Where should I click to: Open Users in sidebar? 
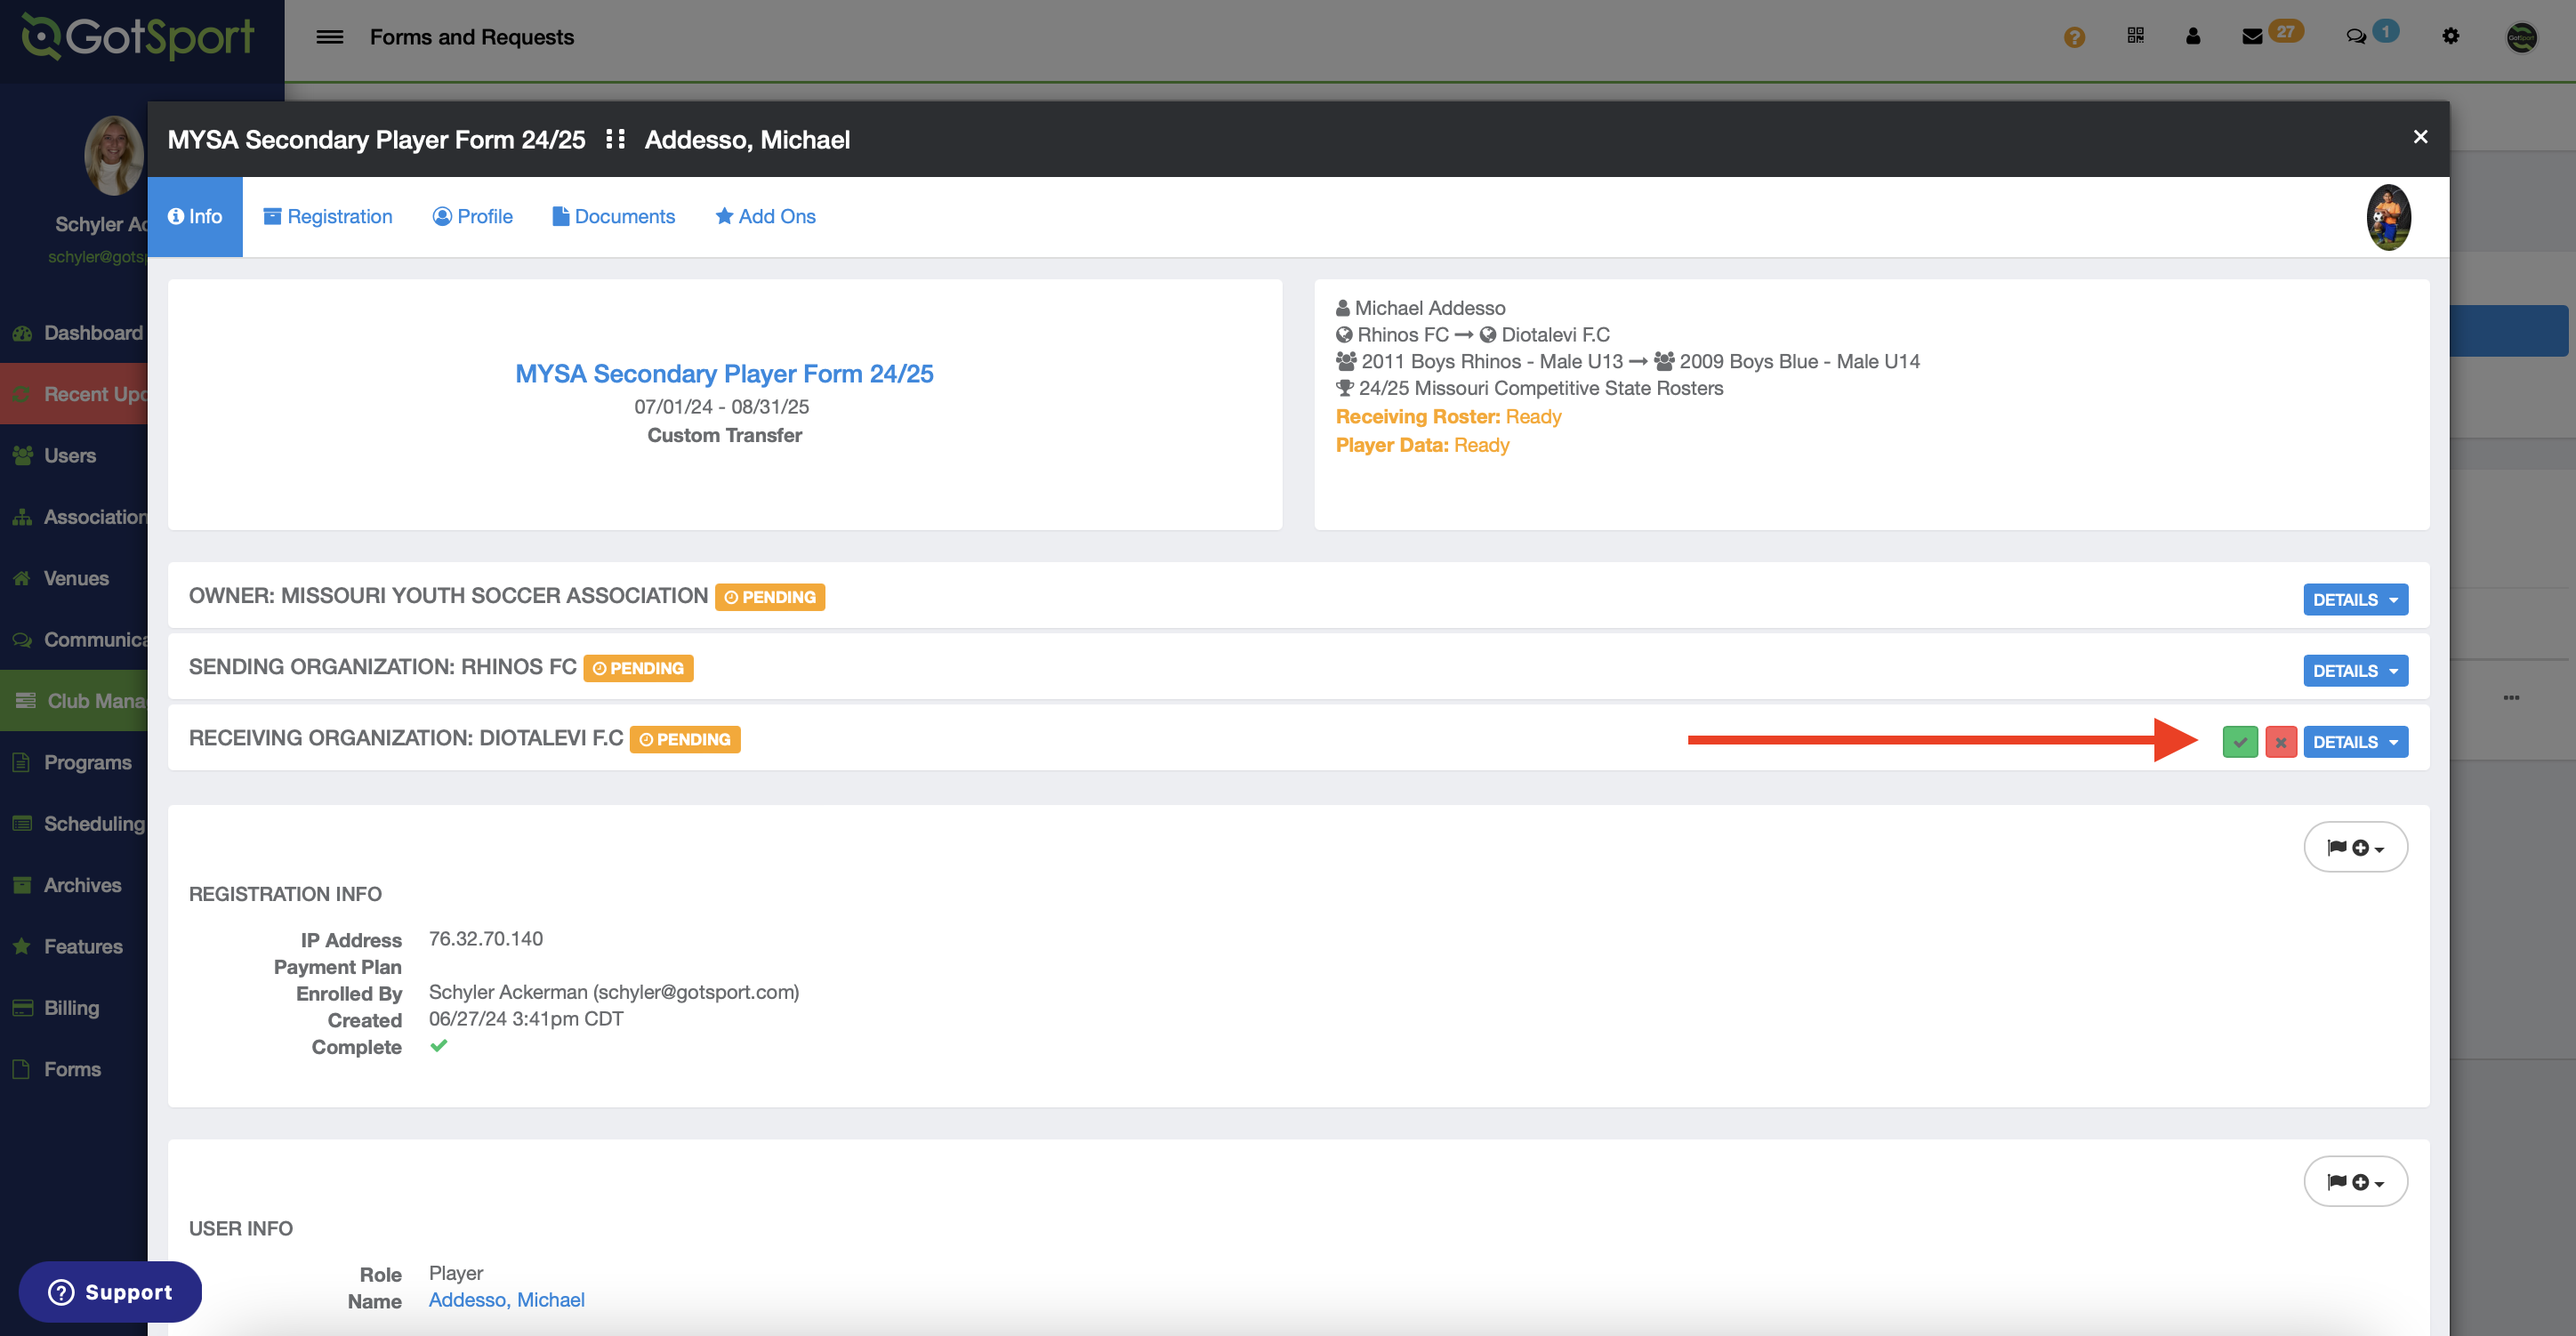click(74, 456)
